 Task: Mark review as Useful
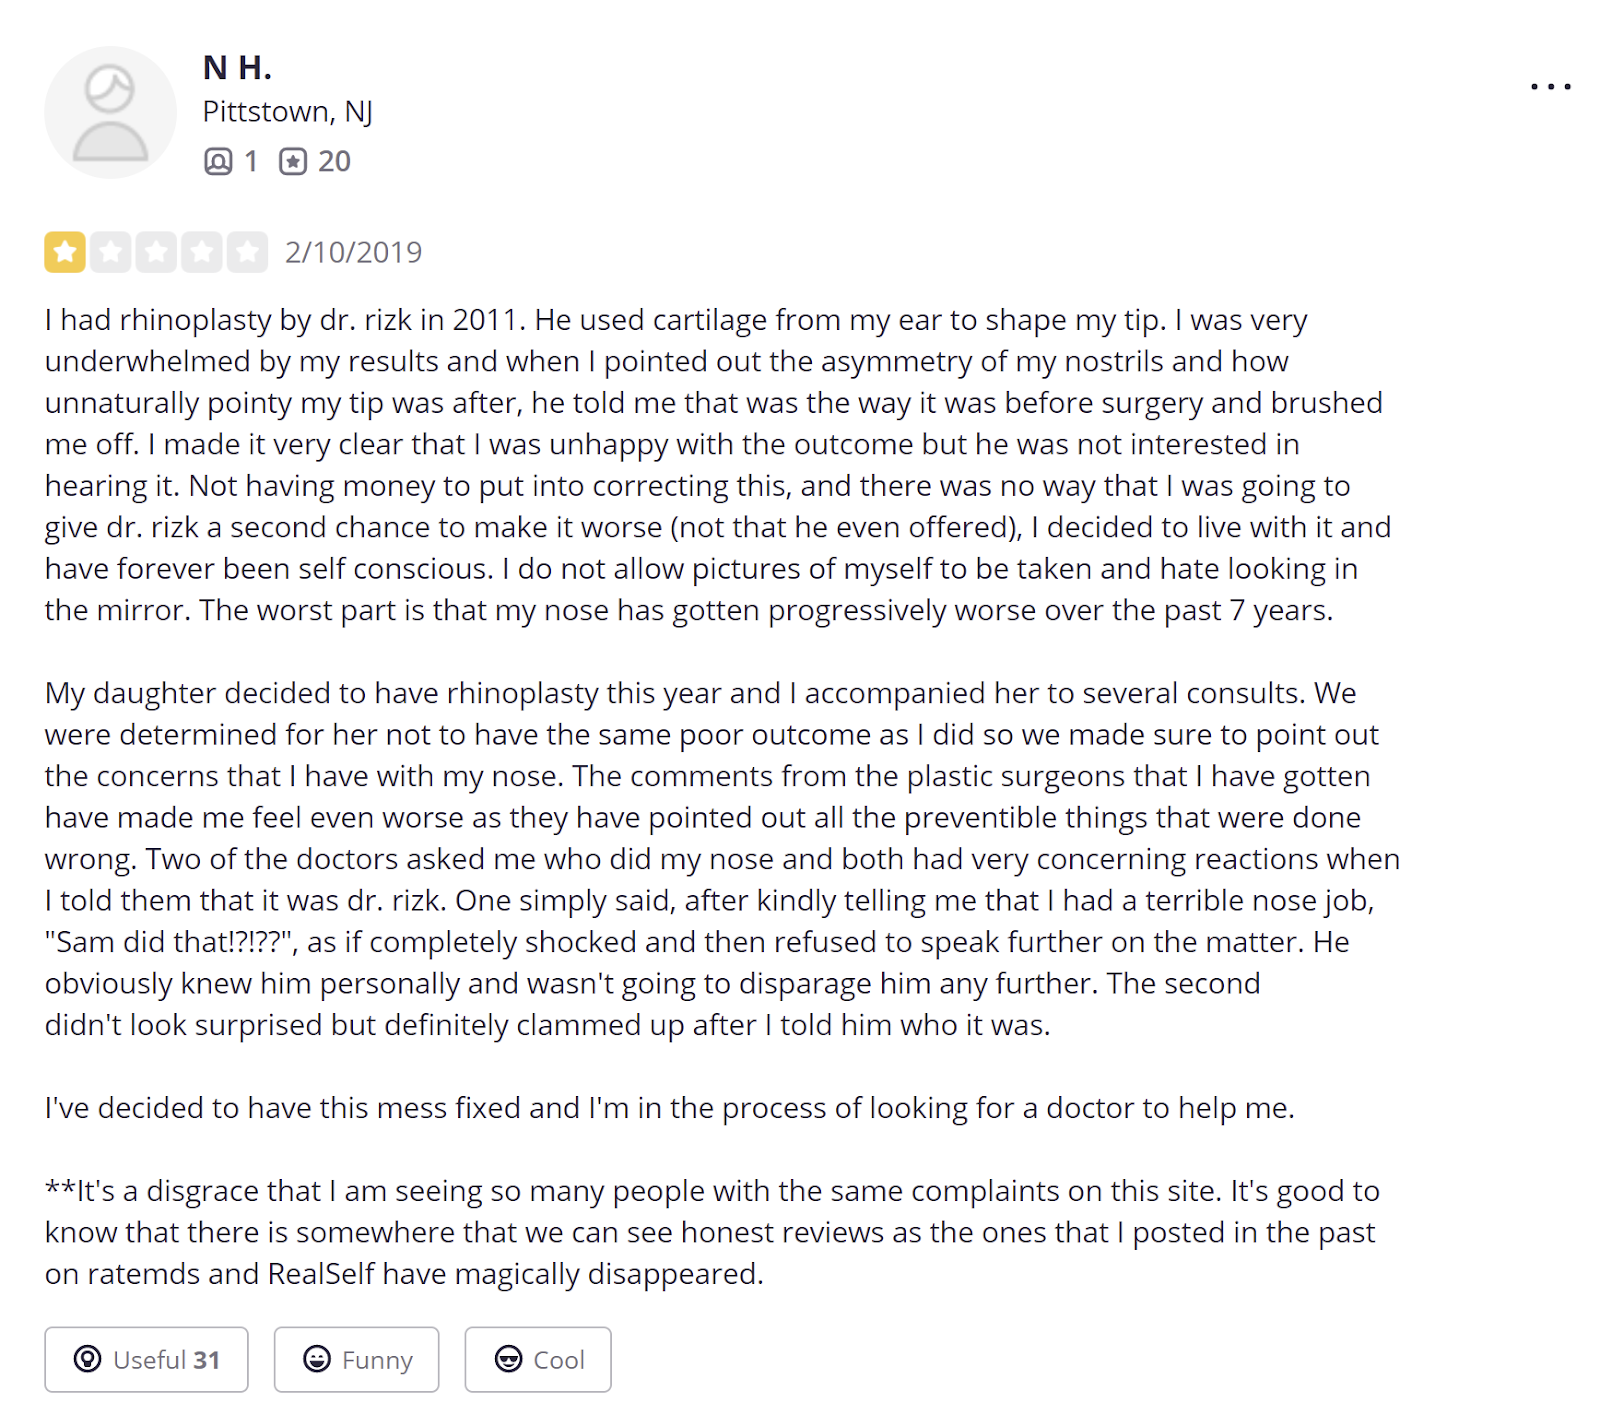[x=146, y=1359]
